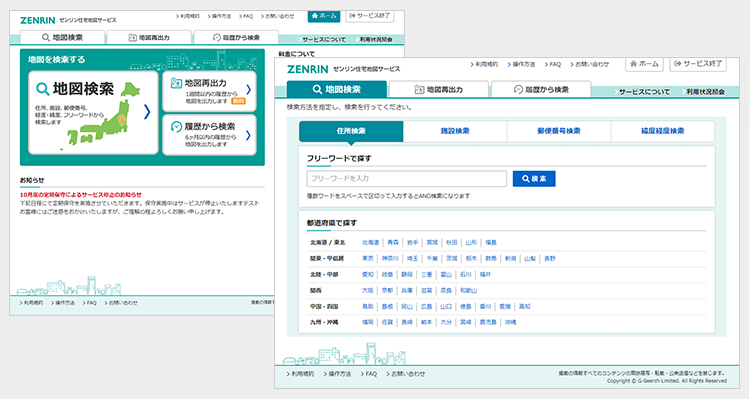Select the 地図再出力 tab in front window
The height and width of the screenshot is (400, 750).
pyautogui.click(x=439, y=89)
